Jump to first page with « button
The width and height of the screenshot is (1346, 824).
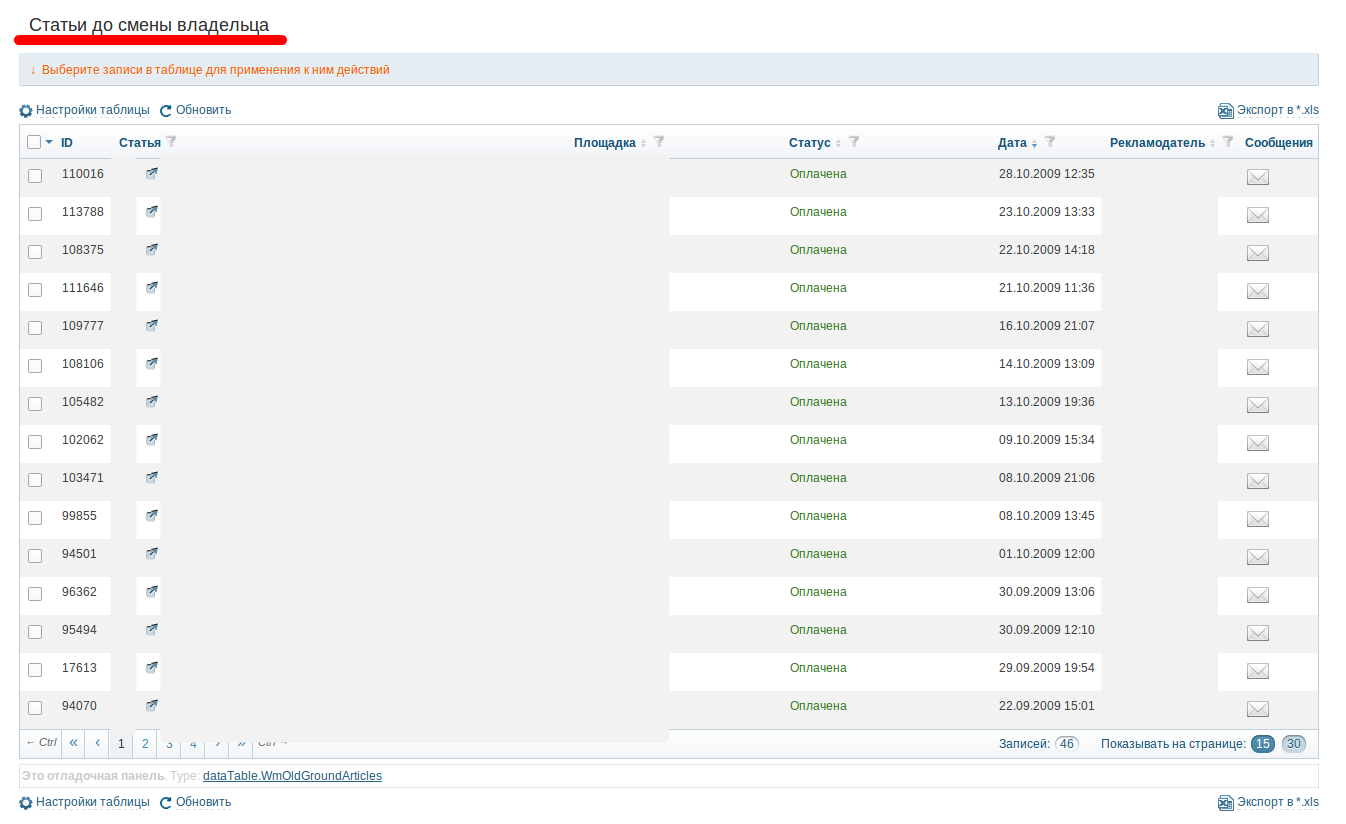pyautogui.click(x=74, y=743)
